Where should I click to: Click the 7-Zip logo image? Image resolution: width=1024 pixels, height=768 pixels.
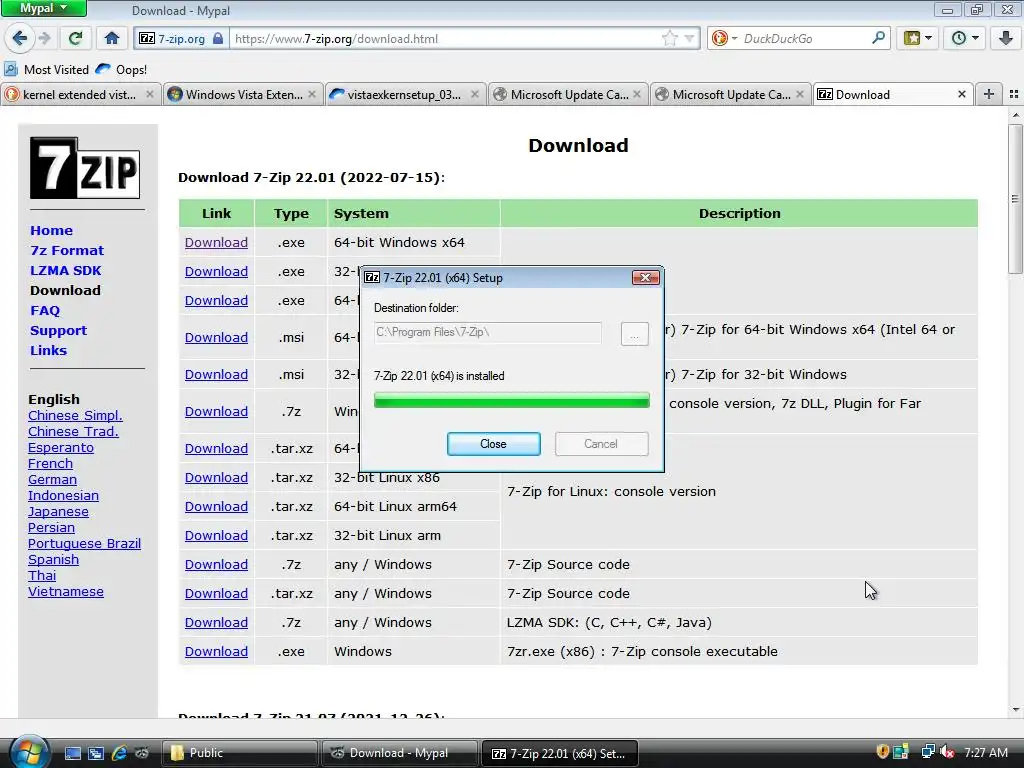point(85,168)
